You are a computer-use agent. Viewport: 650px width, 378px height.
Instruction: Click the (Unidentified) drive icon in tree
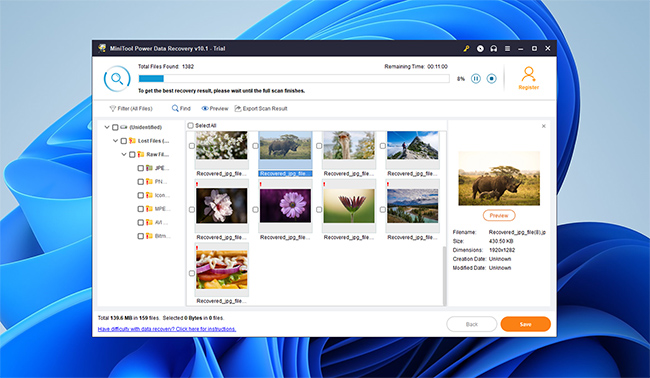tap(124, 127)
